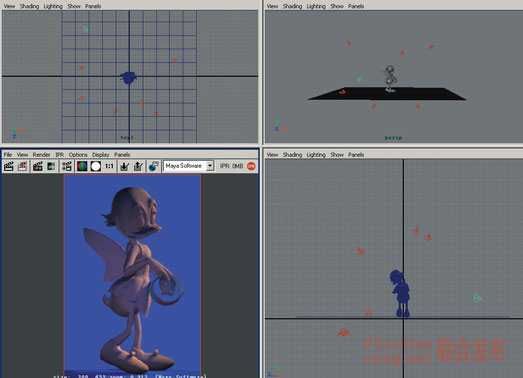Screen dimensions: 523x378
Task: Click the blue render diagnostics icon
Action: [x=153, y=166]
